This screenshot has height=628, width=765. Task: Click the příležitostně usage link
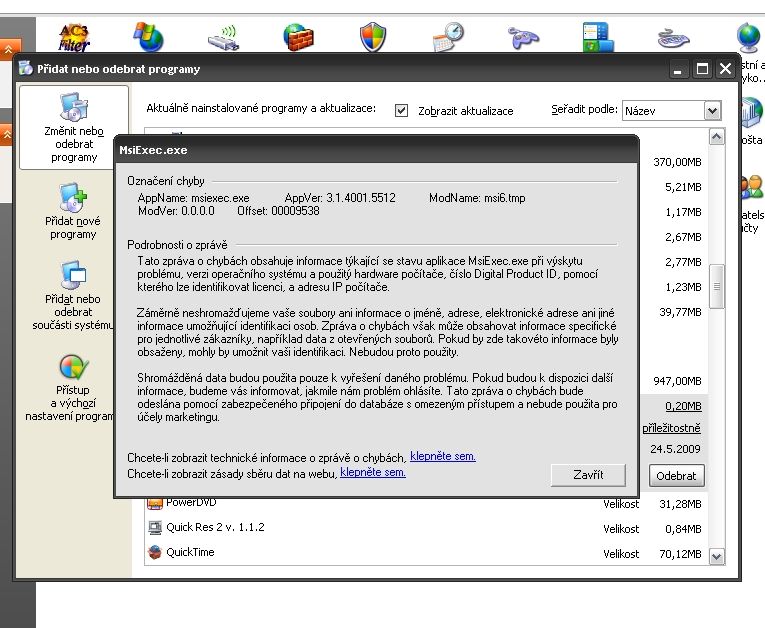click(671, 428)
